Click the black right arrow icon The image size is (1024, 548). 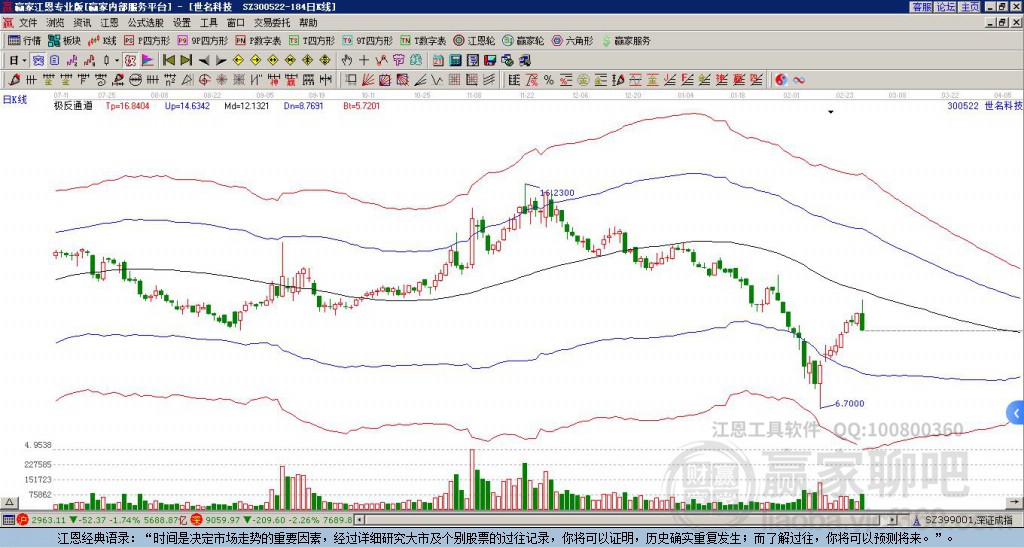click(x=221, y=60)
